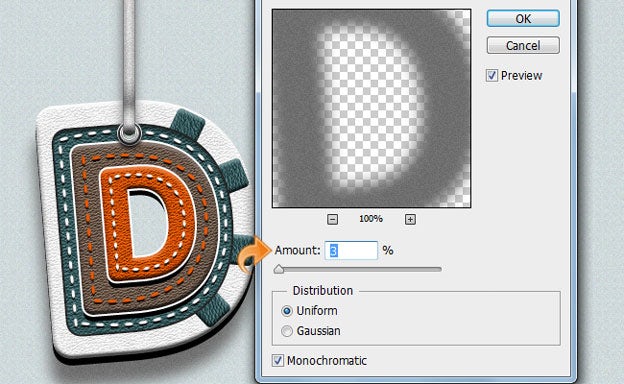Toggle the Preview checkbox
The width and height of the screenshot is (624, 384).
click(491, 76)
